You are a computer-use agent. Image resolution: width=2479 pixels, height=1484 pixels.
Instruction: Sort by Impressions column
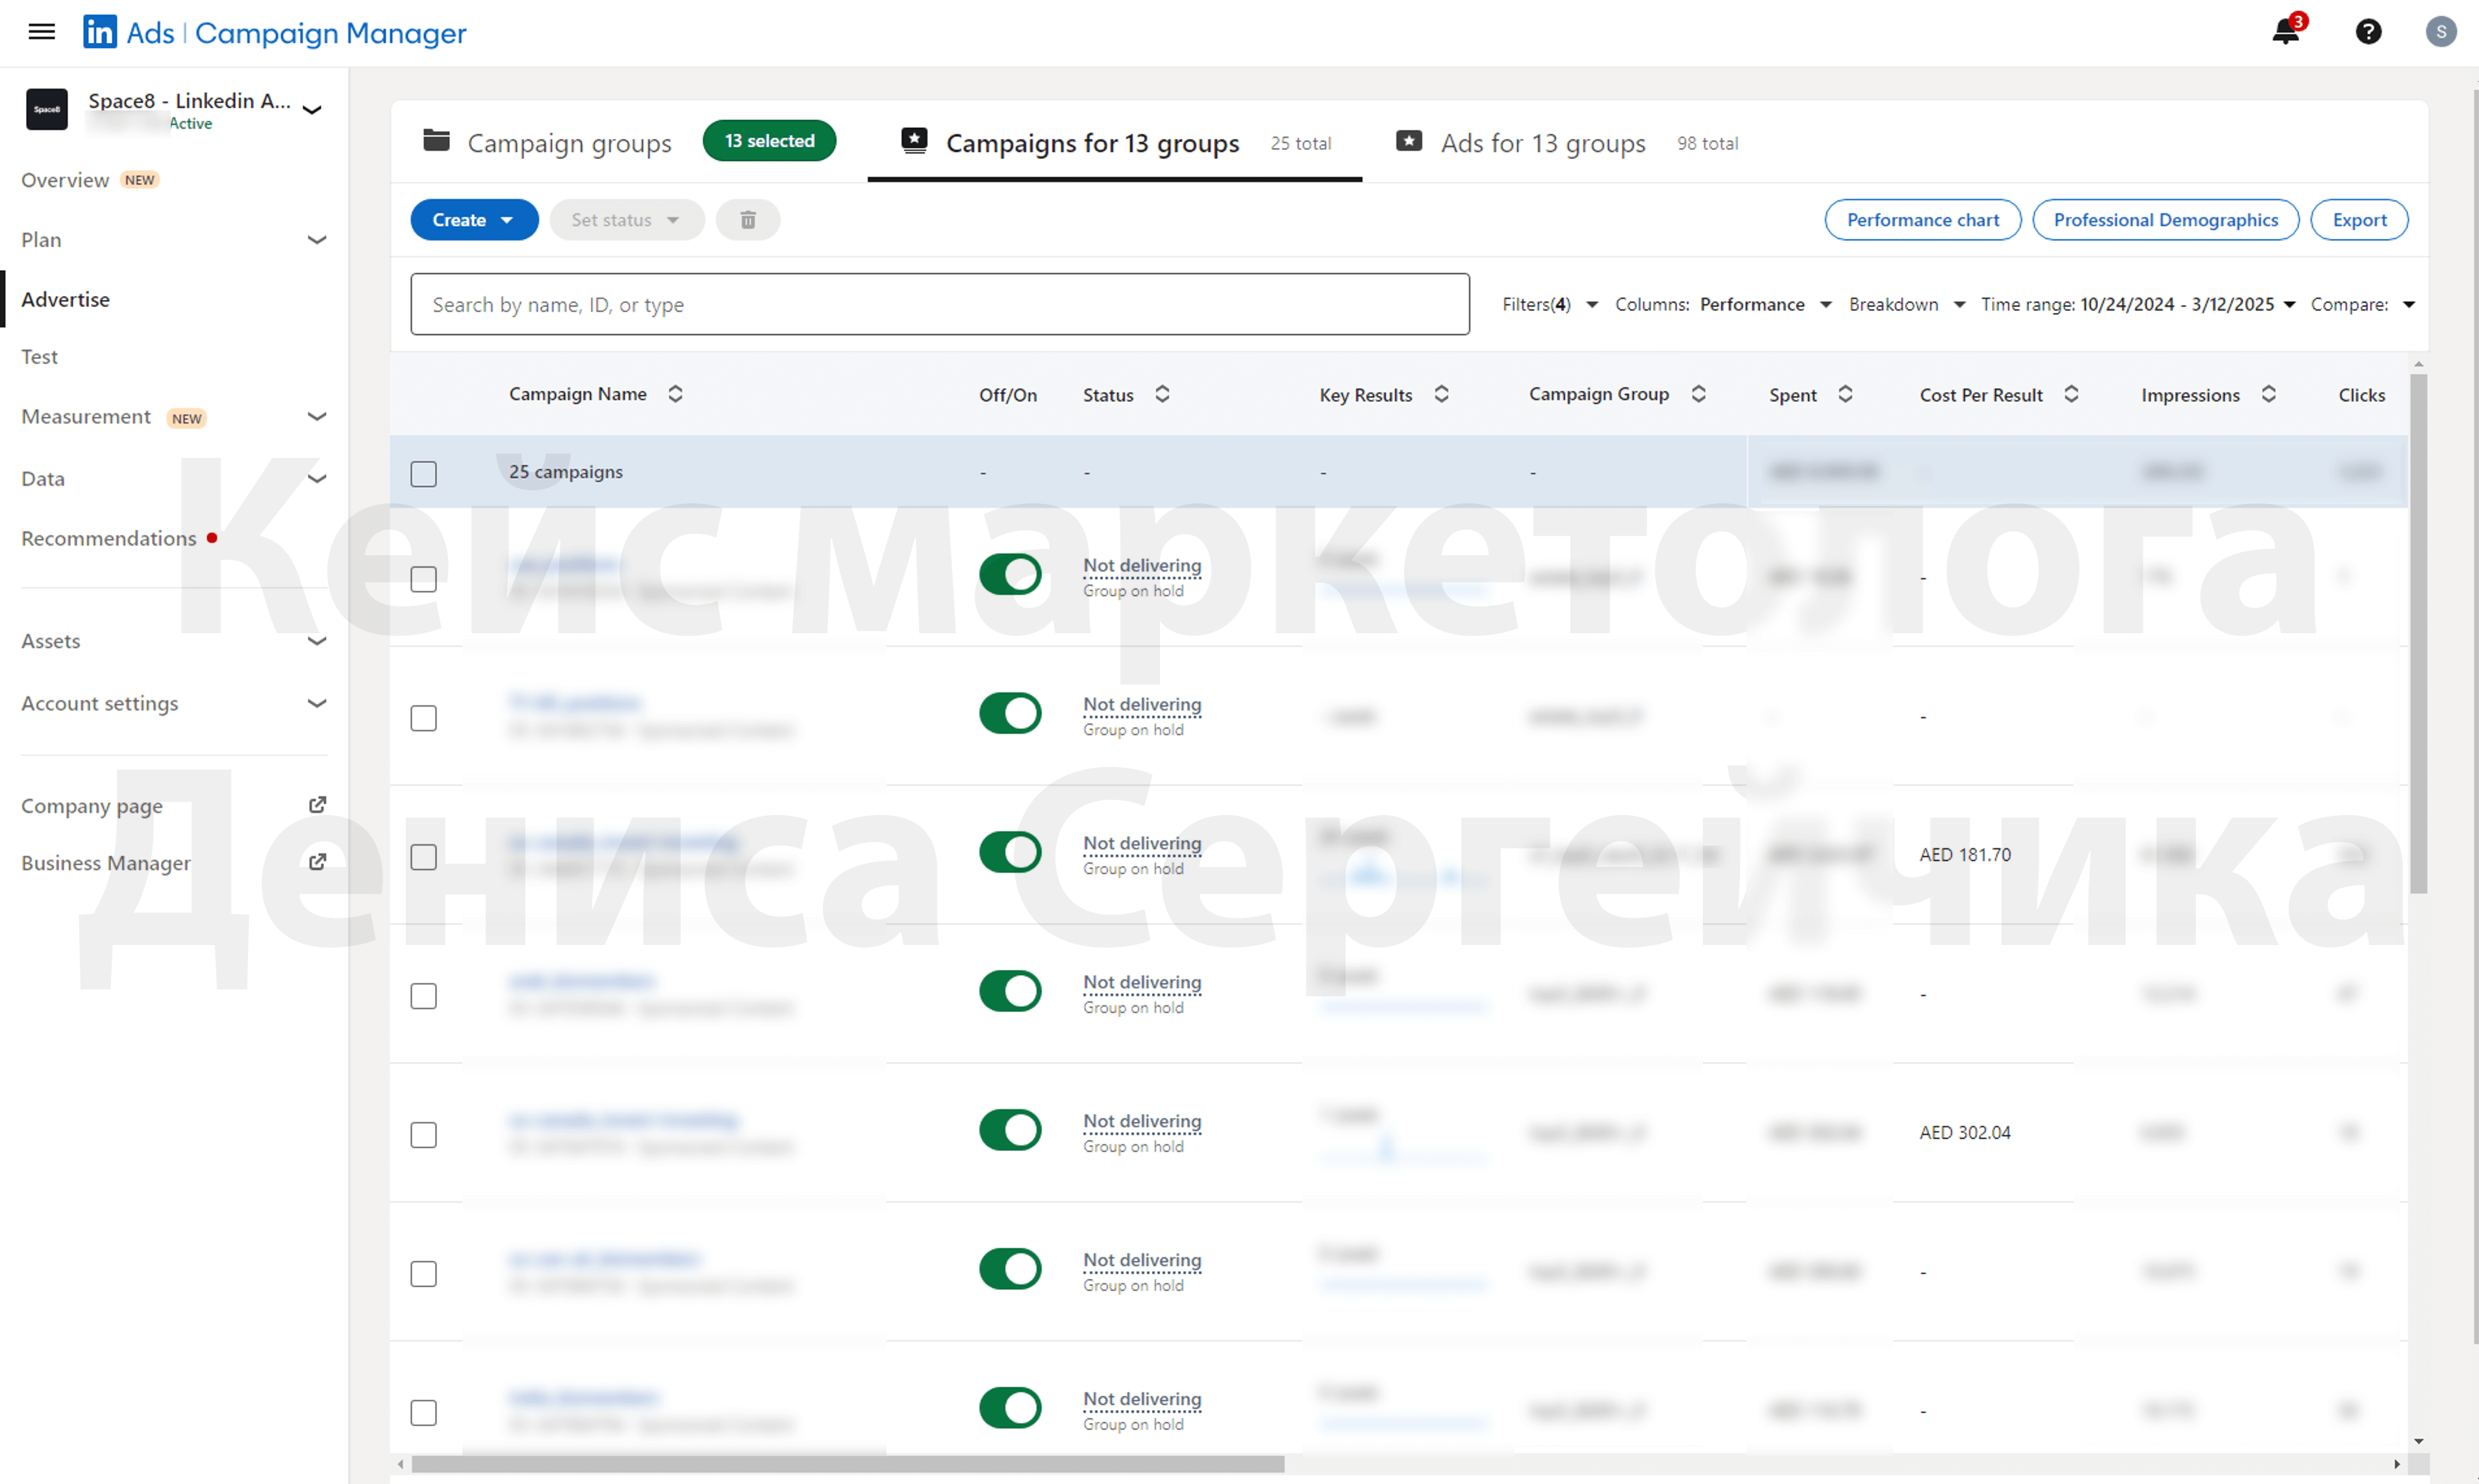[2268, 394]
